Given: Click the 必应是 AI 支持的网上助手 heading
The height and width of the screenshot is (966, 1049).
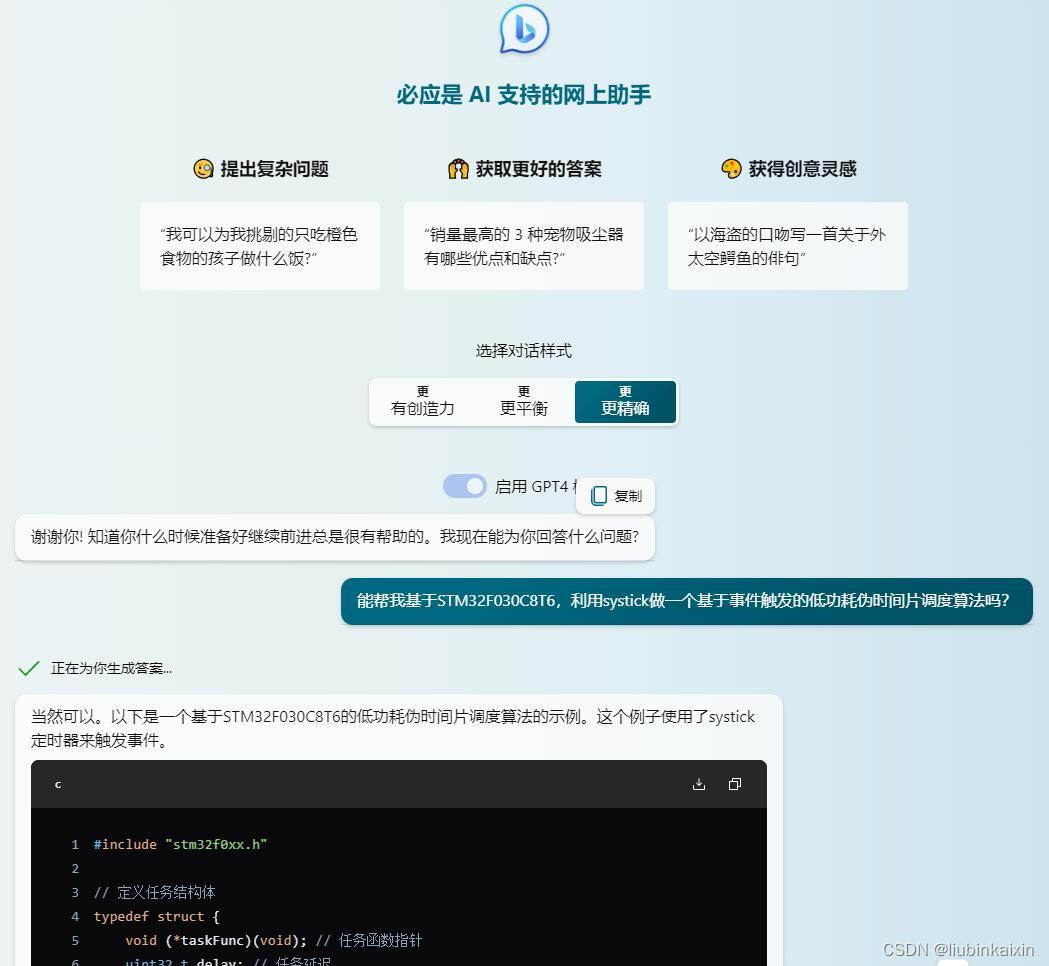Looking at the screenshot, I should tap(524, 94).
